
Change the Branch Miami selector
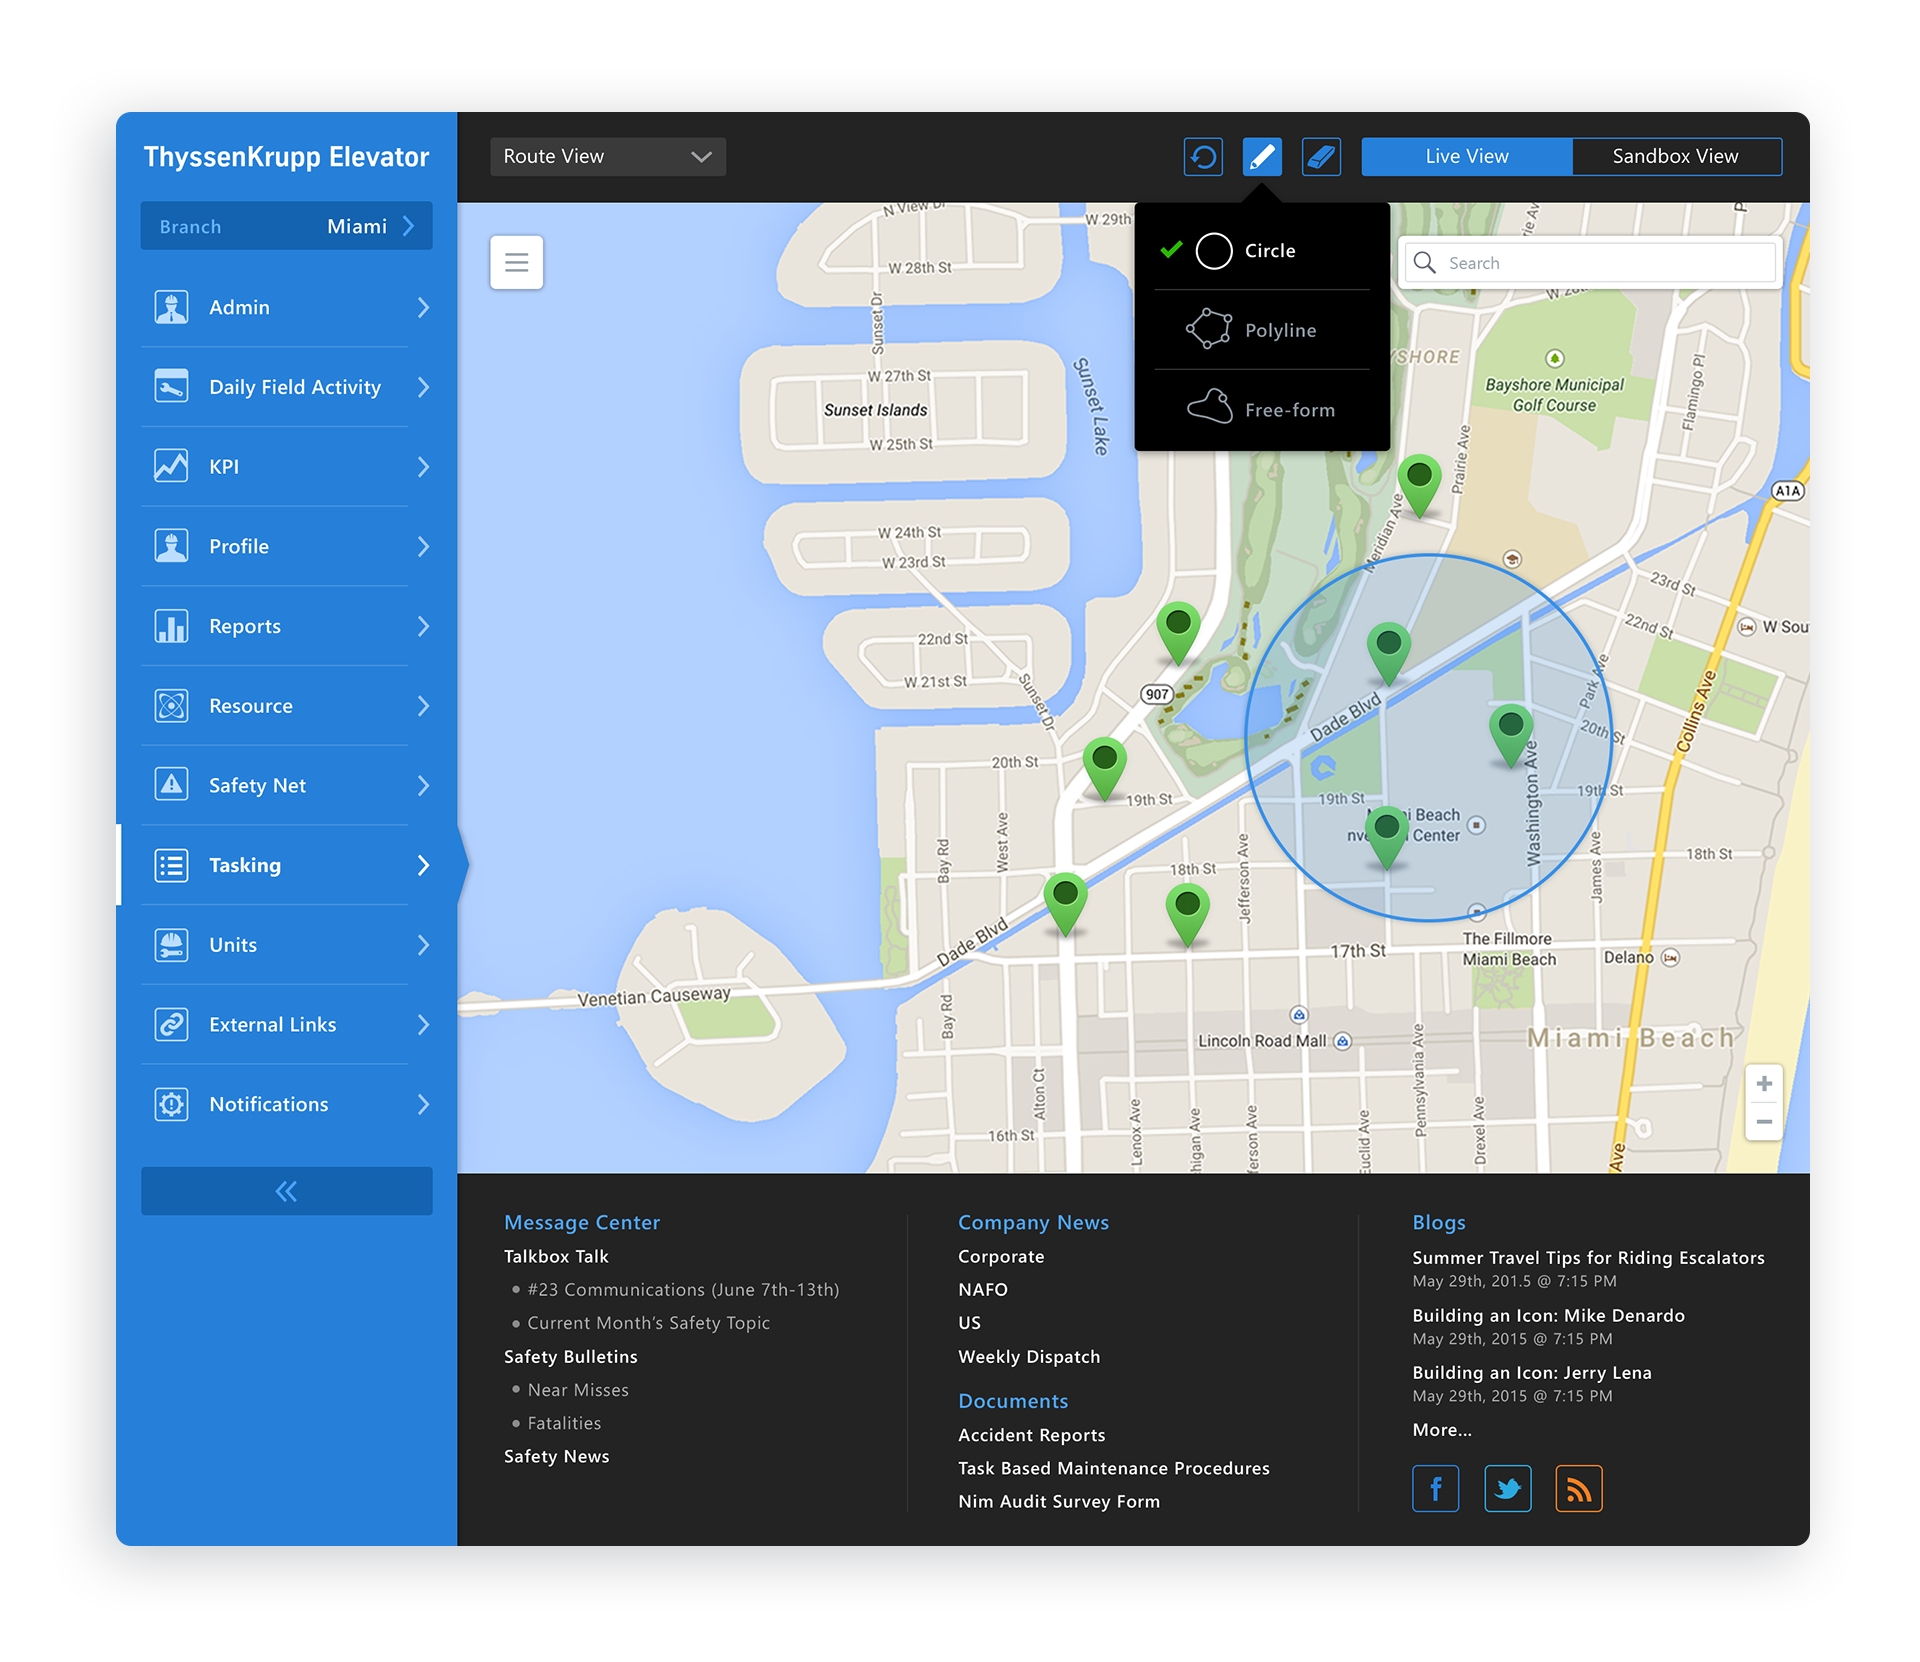286,226
